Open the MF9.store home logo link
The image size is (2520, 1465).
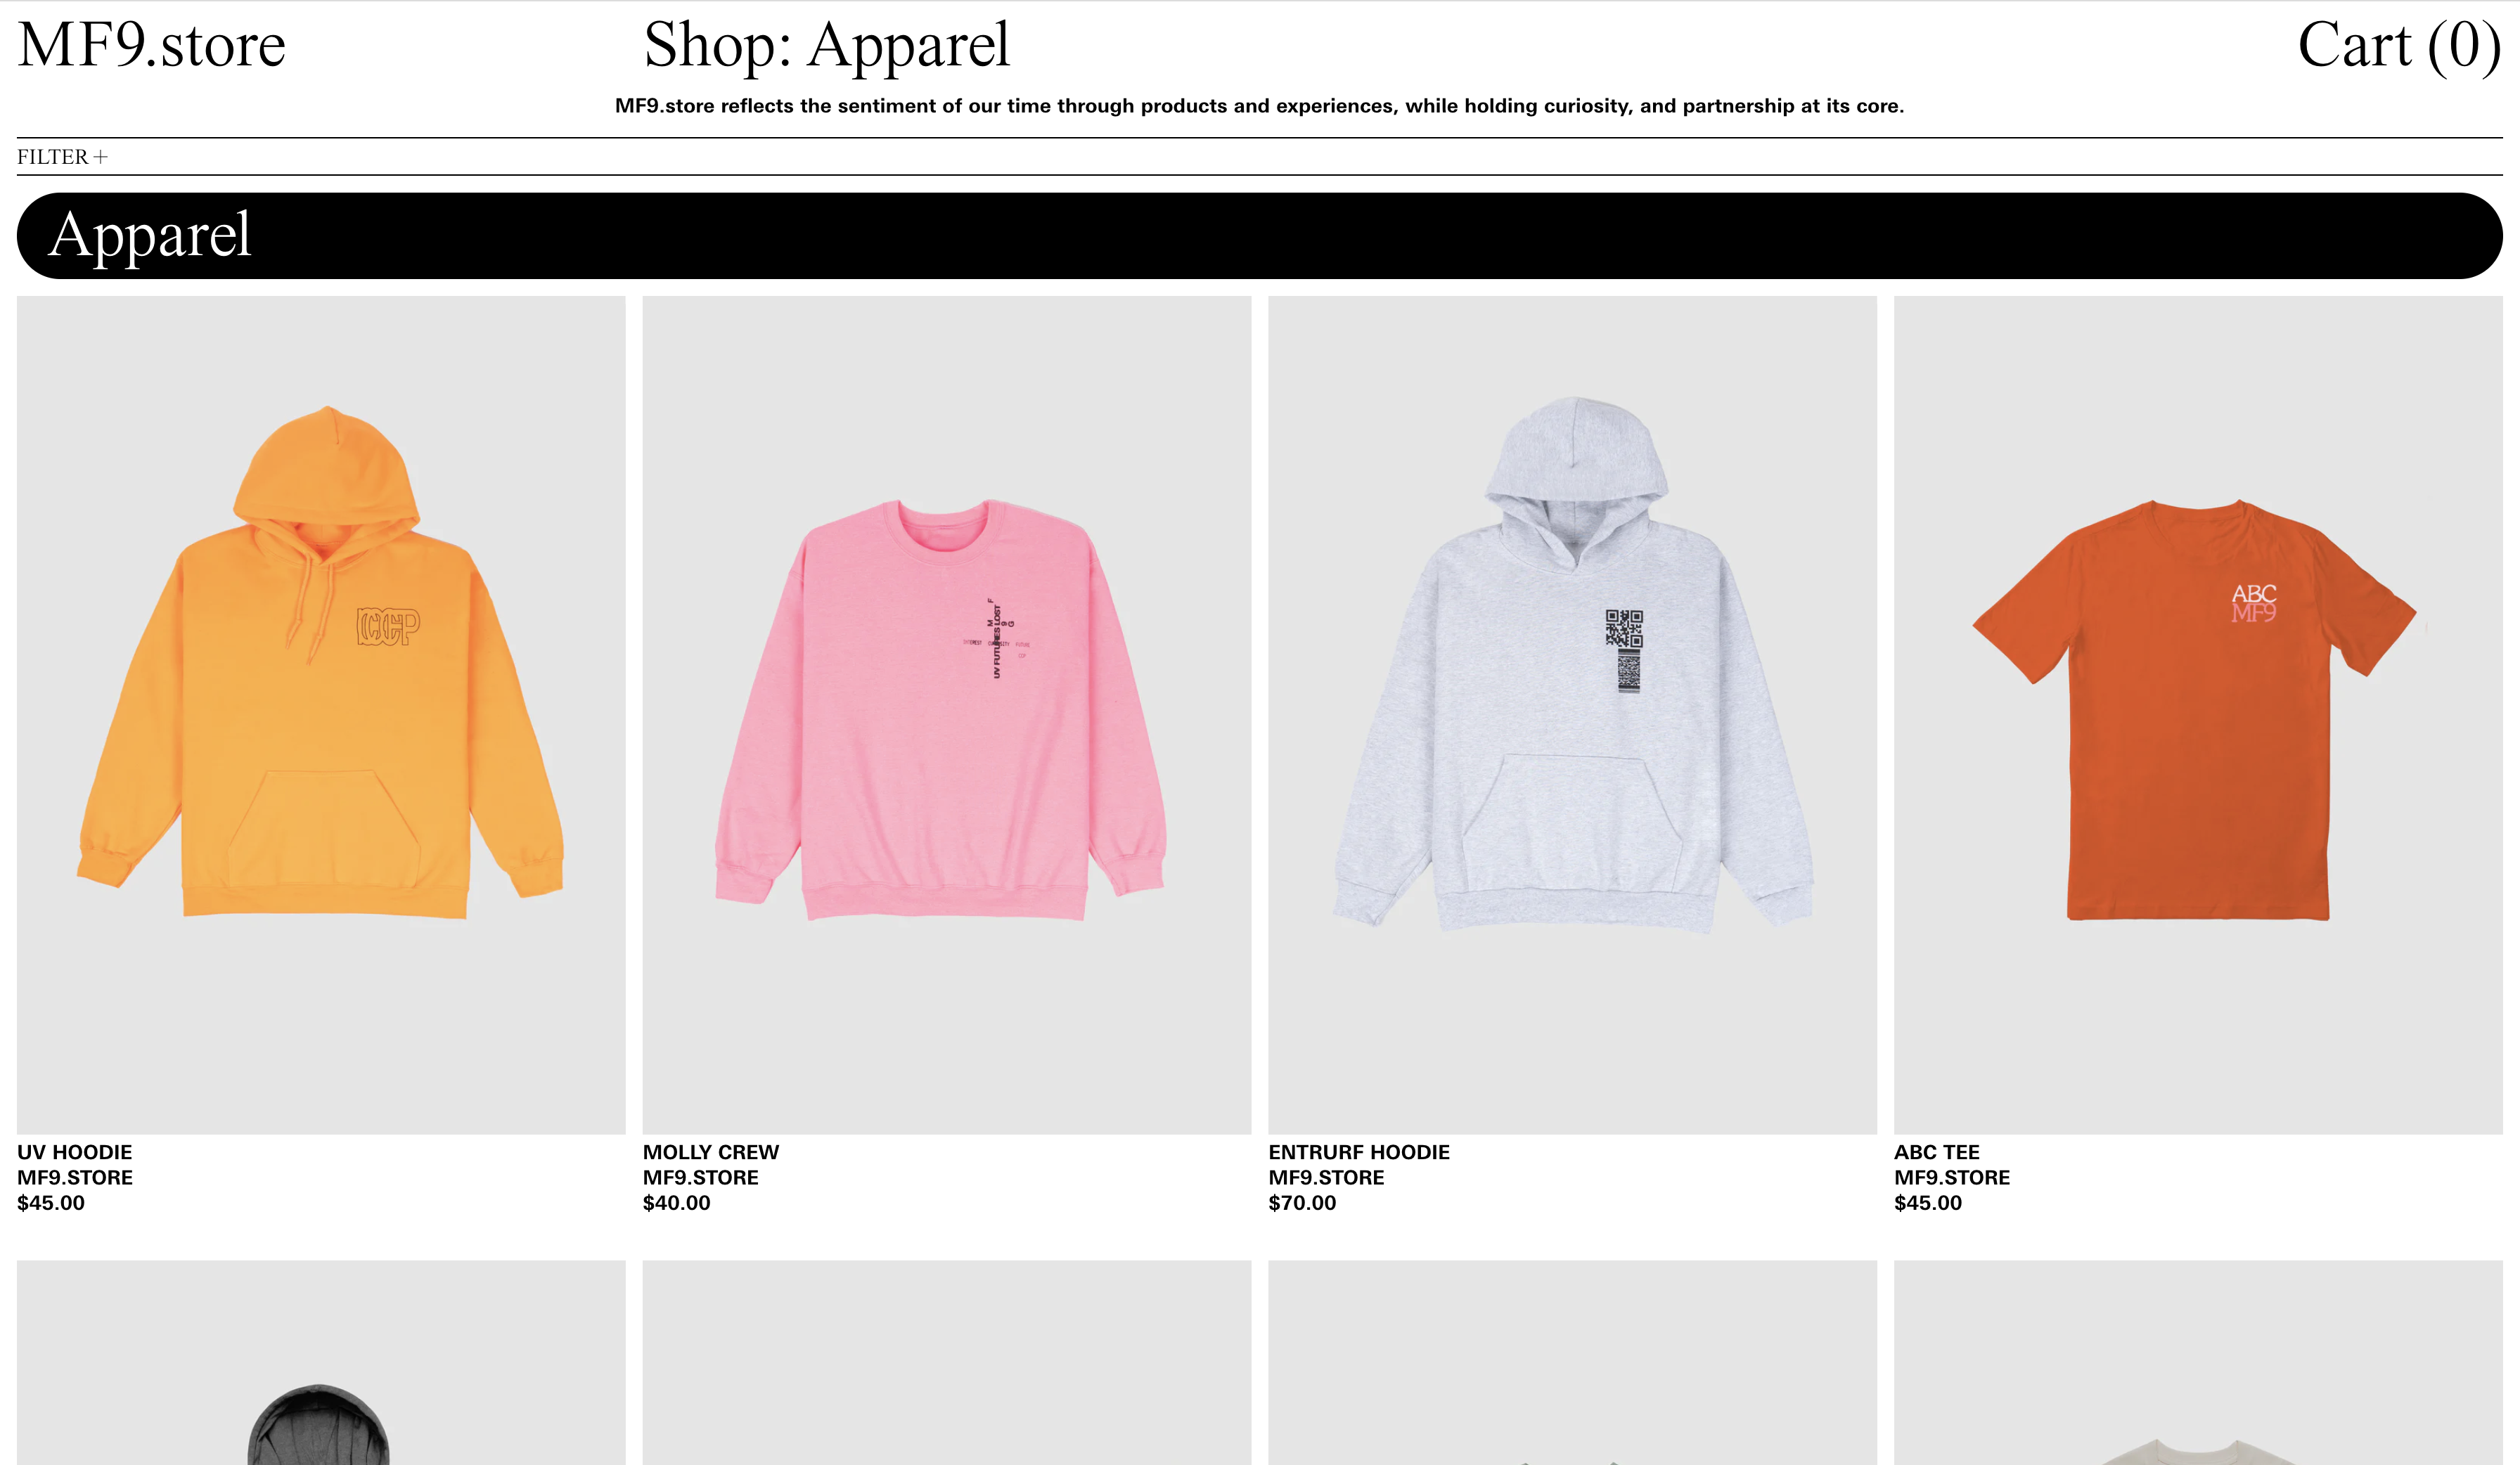pyautogui.click(x=151, y=45)
